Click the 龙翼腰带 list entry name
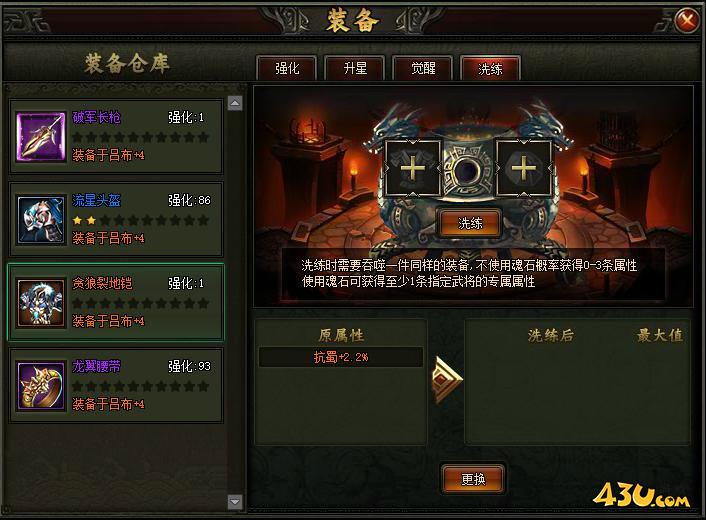 96,366
